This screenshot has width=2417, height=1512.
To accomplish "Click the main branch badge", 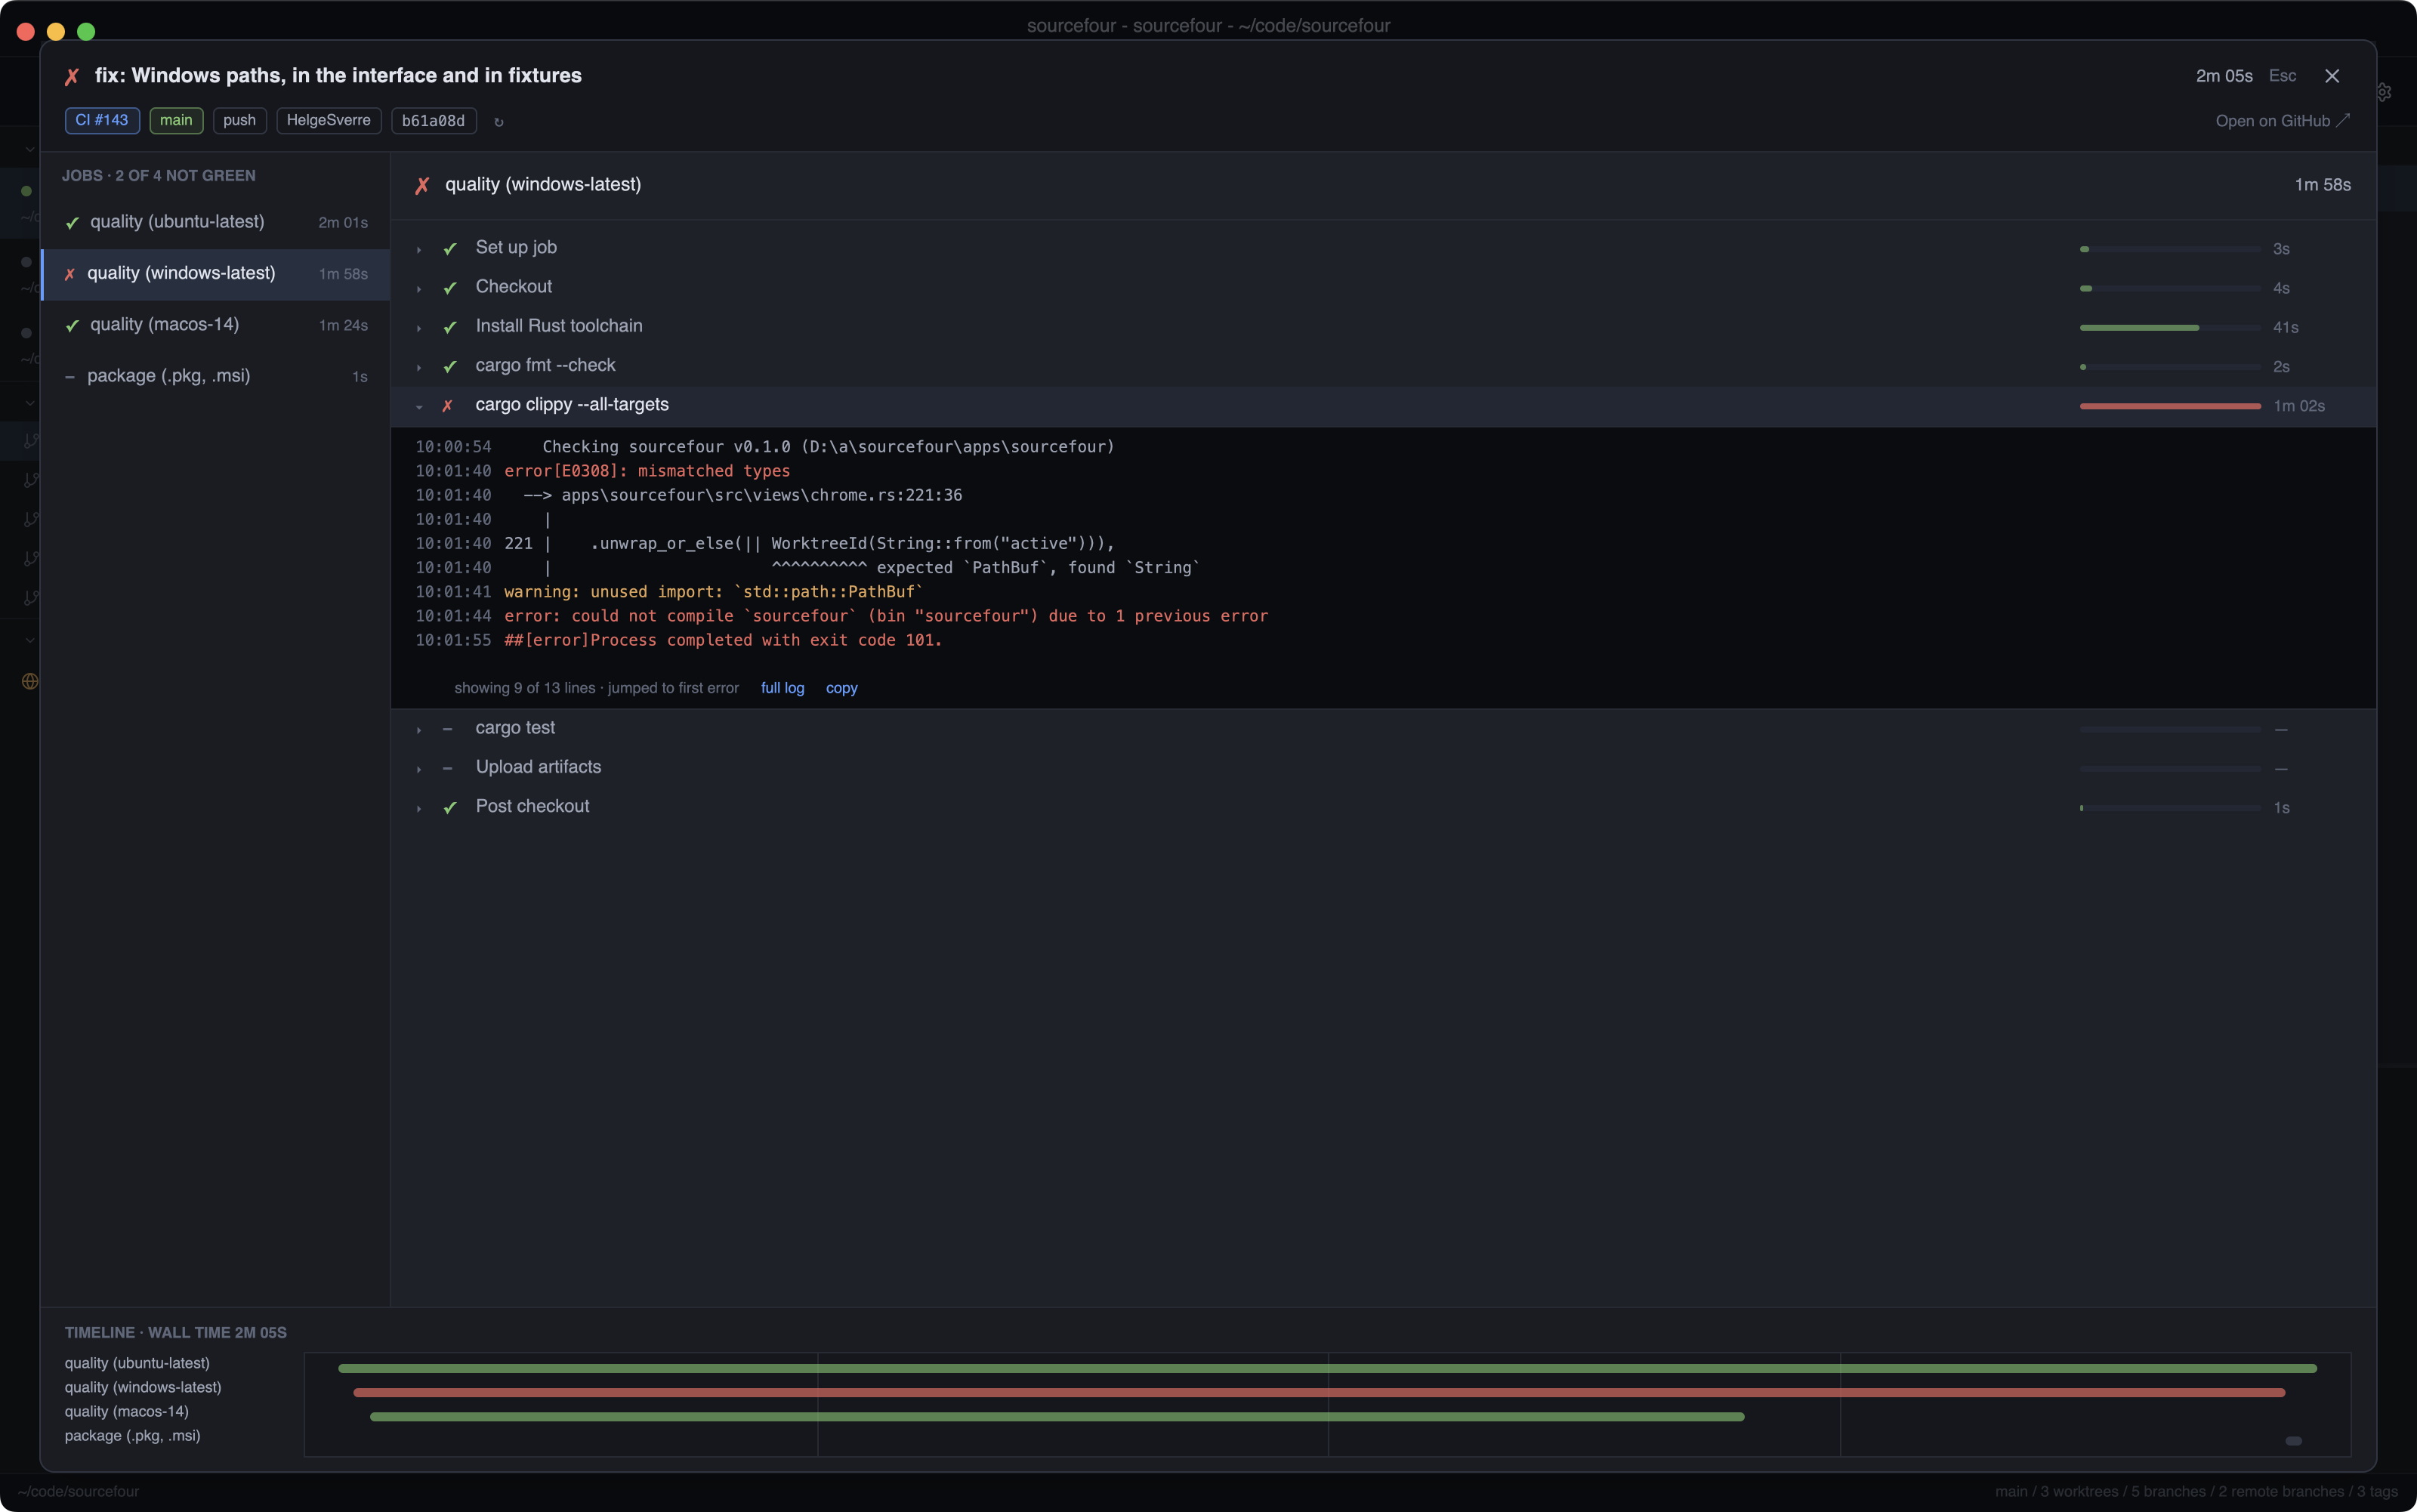I will [x=176, y=120].
